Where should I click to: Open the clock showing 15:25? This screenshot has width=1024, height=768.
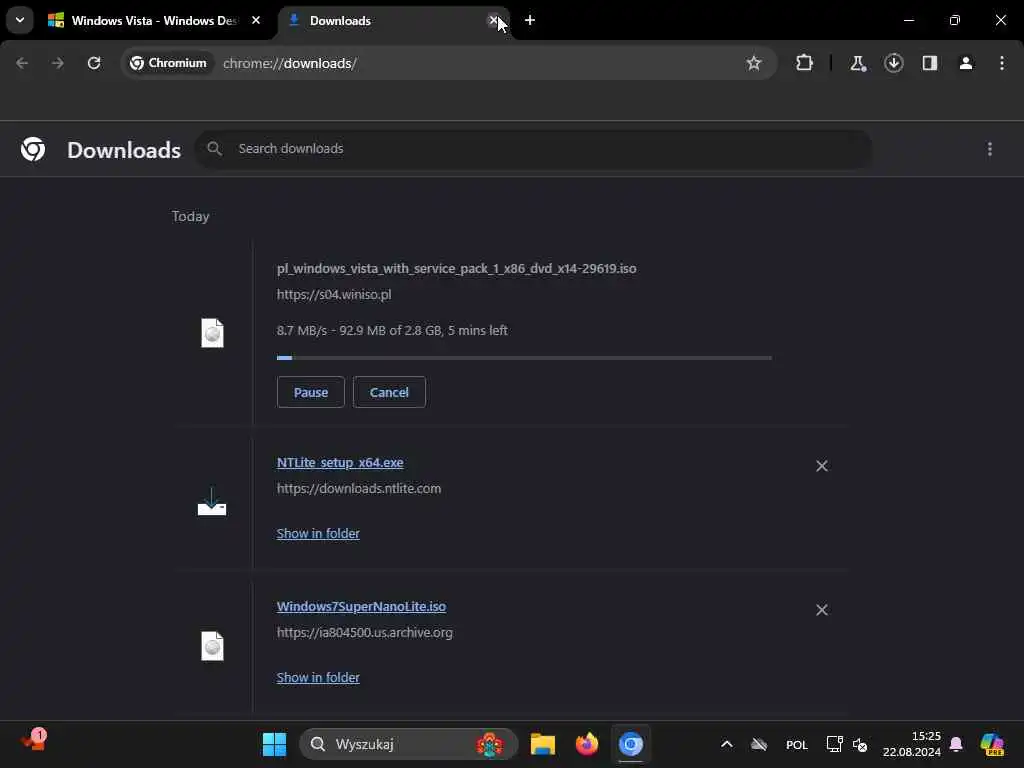[912, 744]
